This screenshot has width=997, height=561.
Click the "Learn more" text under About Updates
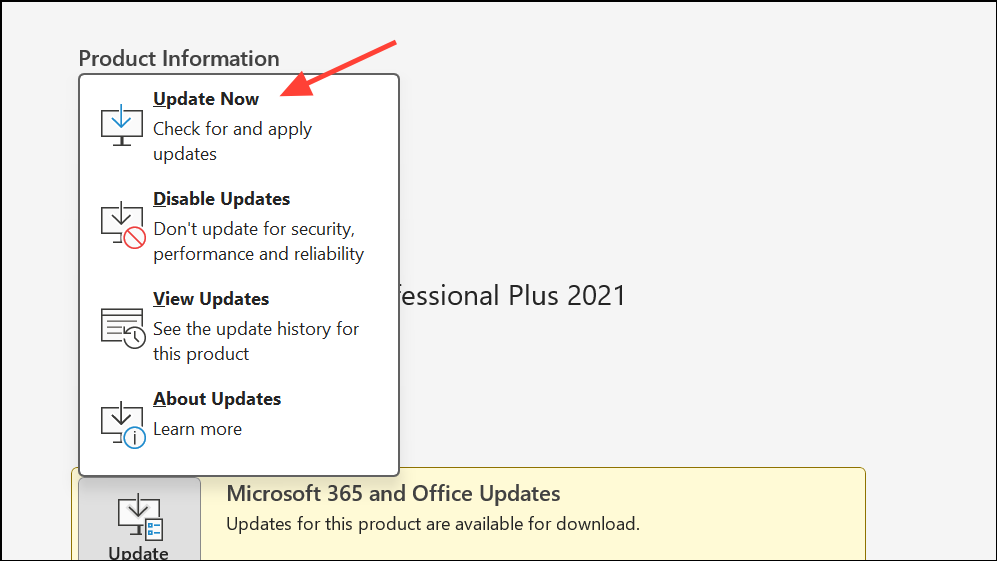197,429
